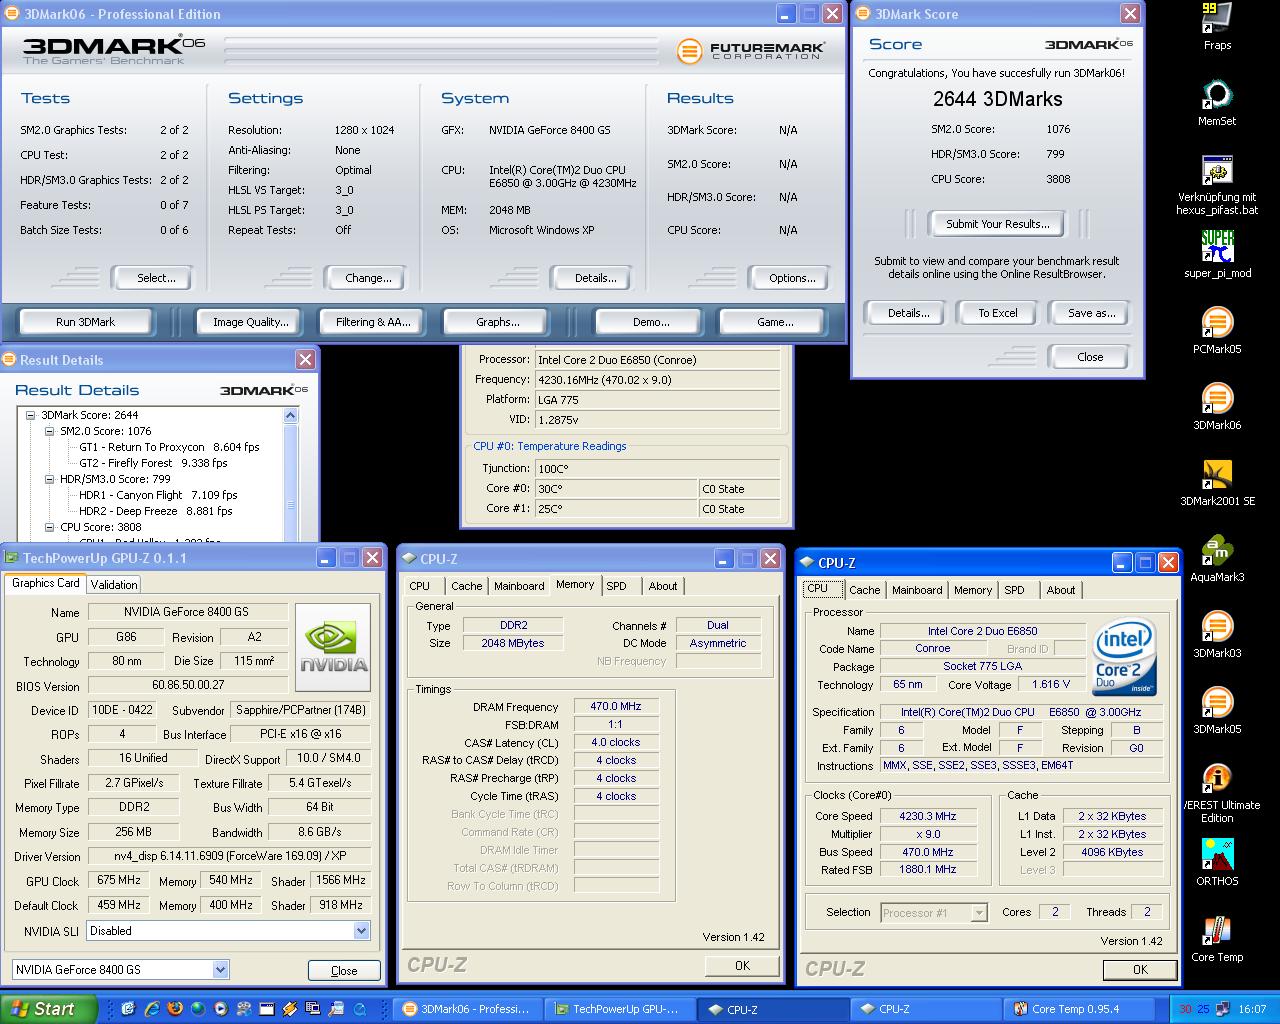This screenshot has height=1024, width=1280.
Task: Click Change under Settings column
Action: click(x=367, y=278)
